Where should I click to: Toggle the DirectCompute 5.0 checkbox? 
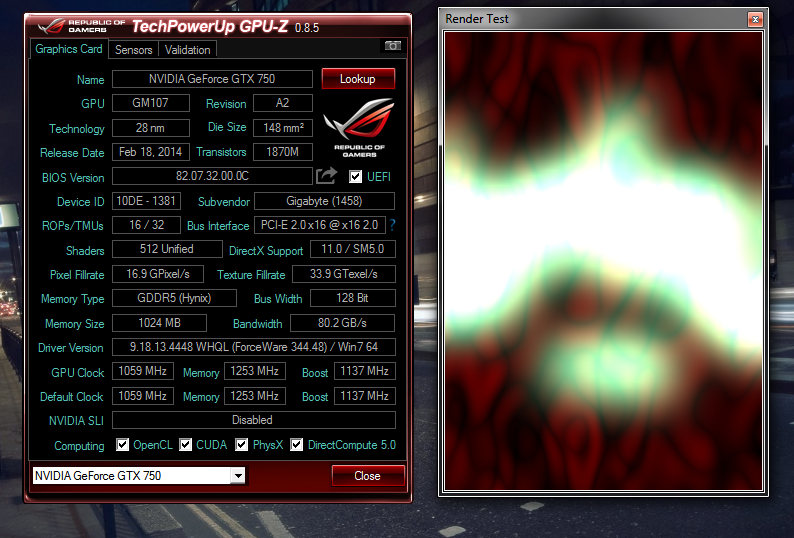coord(297,445)
